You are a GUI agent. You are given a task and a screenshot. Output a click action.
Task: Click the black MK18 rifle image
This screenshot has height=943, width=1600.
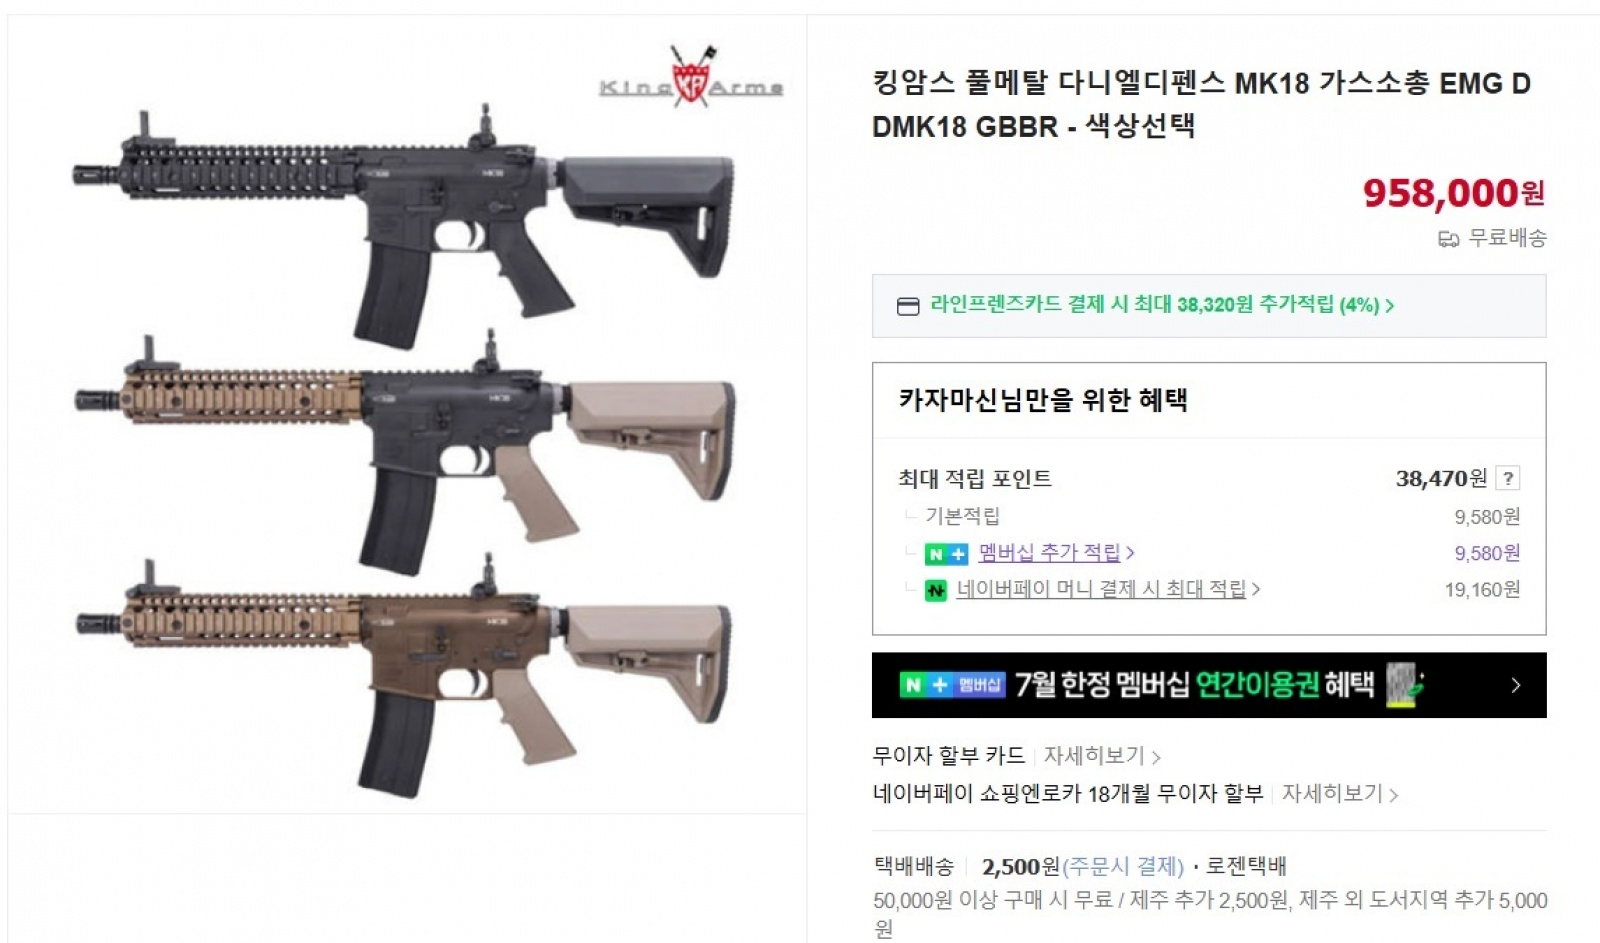click(x=404, y=224)
